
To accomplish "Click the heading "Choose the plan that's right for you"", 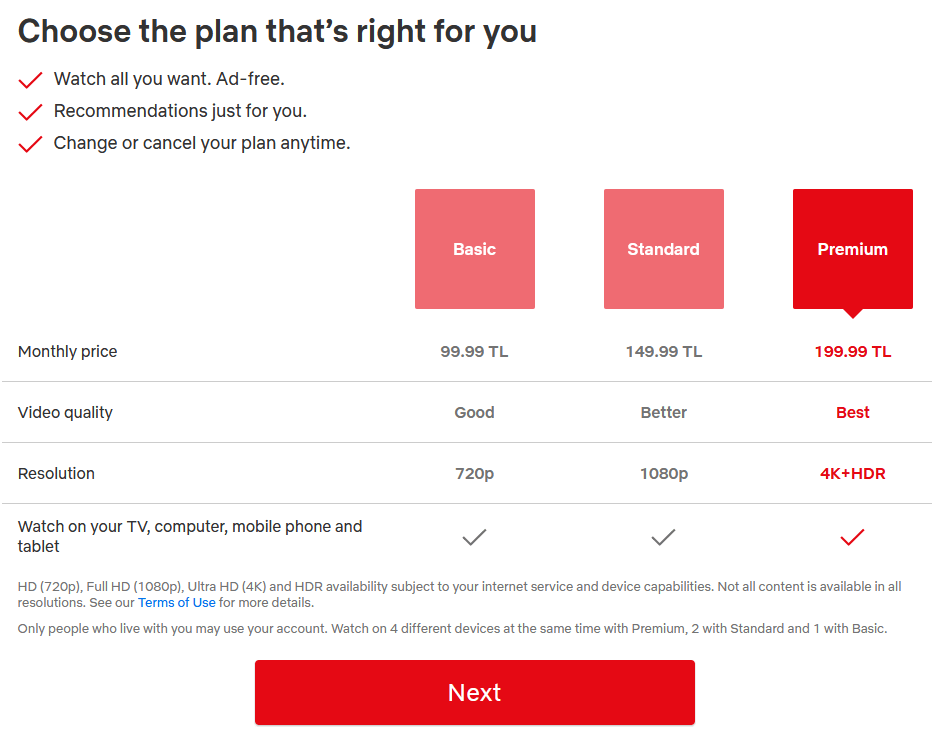I will [277, 31].
